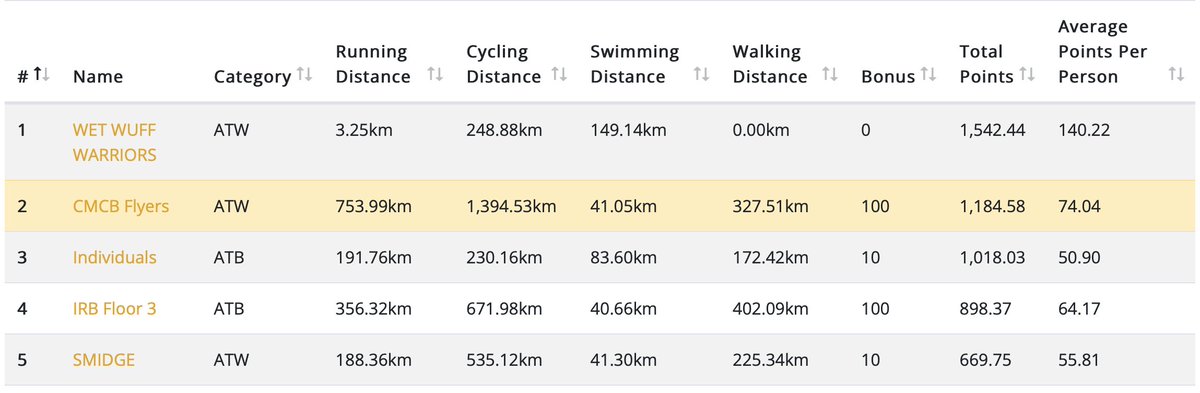This screenshot has width=1200, height=393.
Task: Visit IRB Floor 3 team page
Action: coord(115,309)
